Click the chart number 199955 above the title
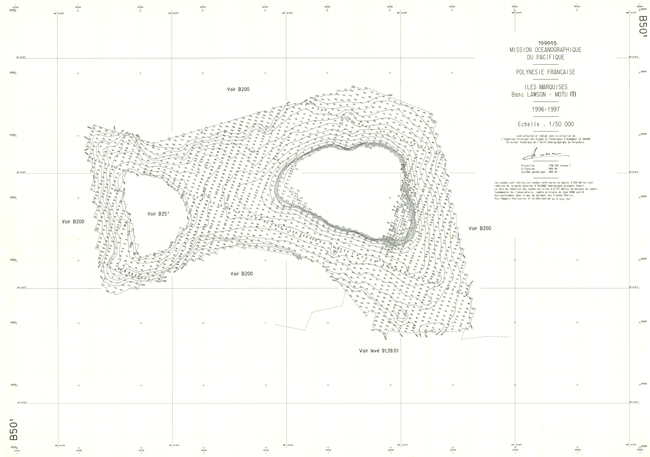This screenshot has height=457, width=650. pos(543,42)
